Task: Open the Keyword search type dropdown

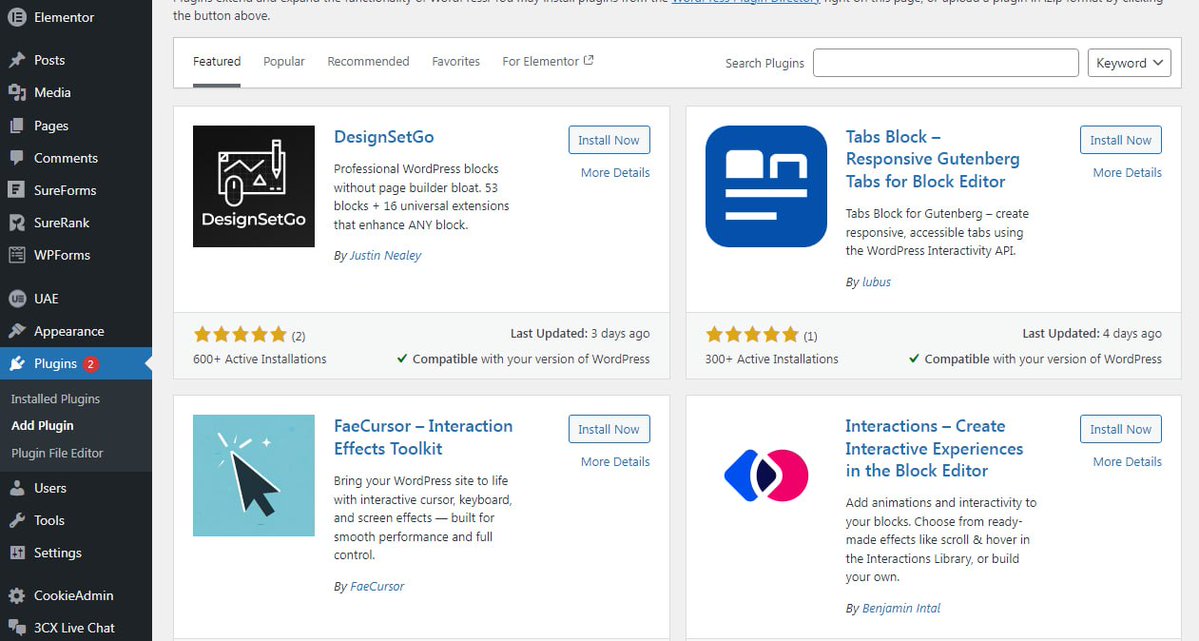Action: [1129, 63]
